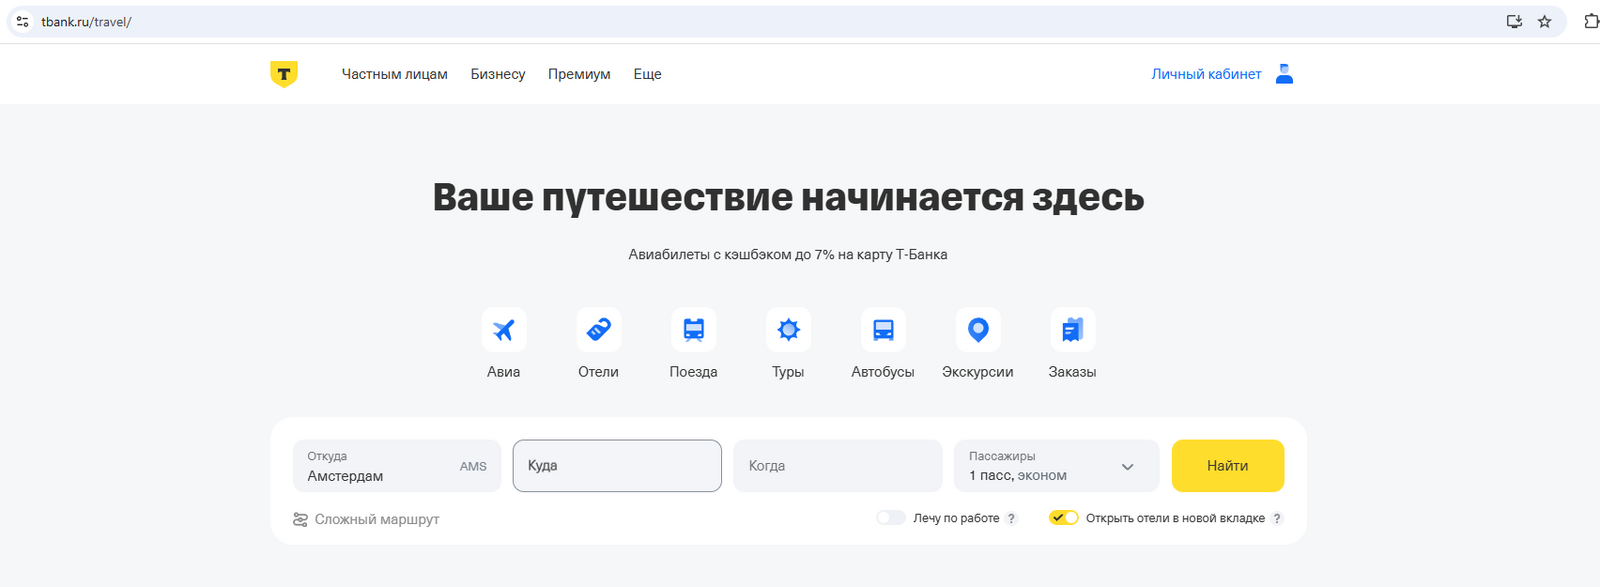Open Личный кабинет link
The height and width of the screenshot is (587, 1600).
click(1206, 74)
